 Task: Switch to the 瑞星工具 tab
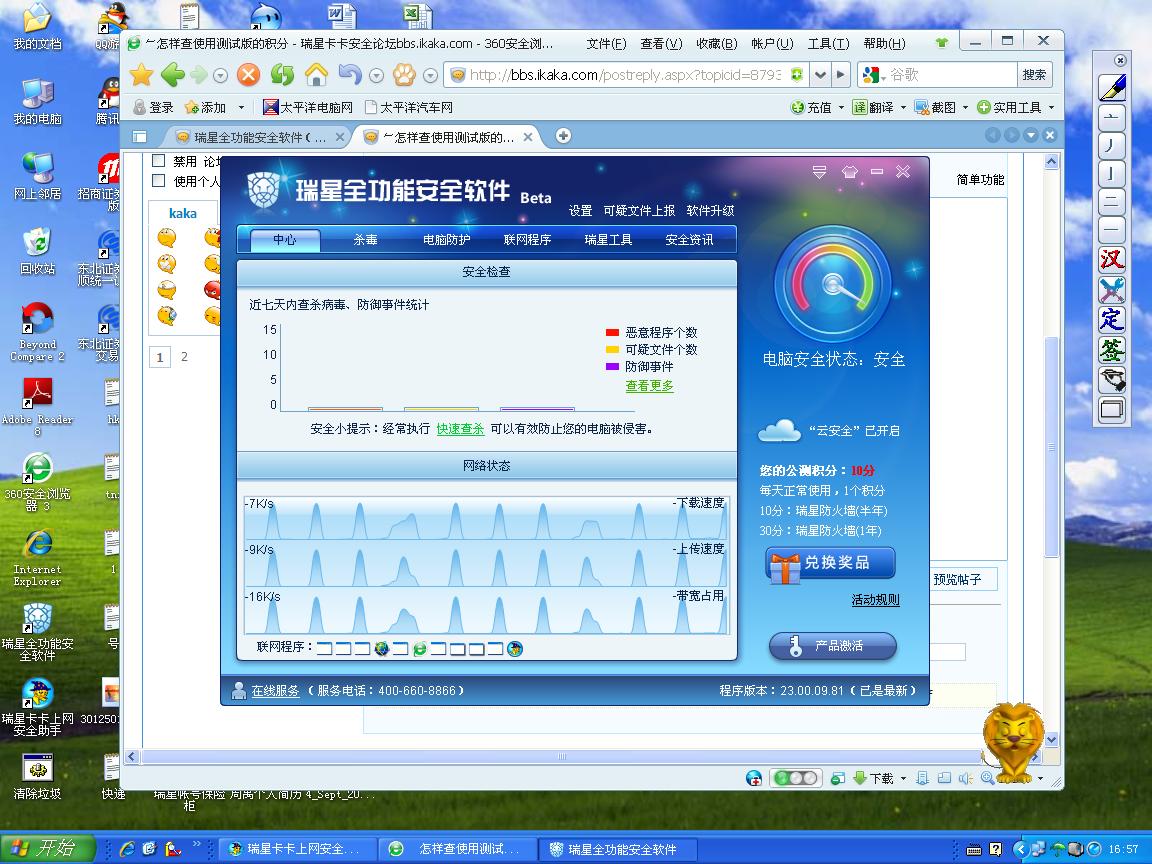(x=608, y=240)
